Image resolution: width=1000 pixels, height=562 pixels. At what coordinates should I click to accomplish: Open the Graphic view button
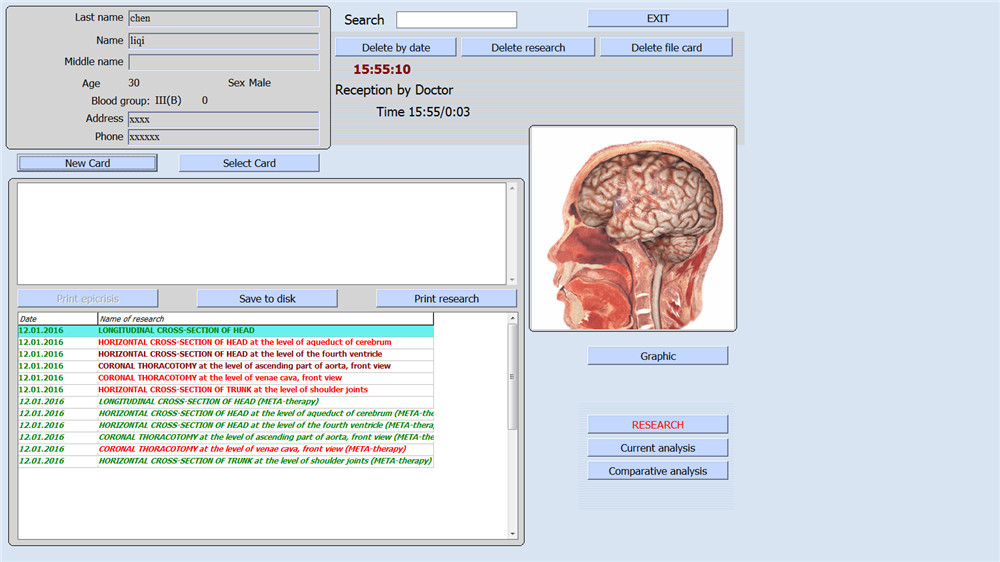[x=658, y=356]
